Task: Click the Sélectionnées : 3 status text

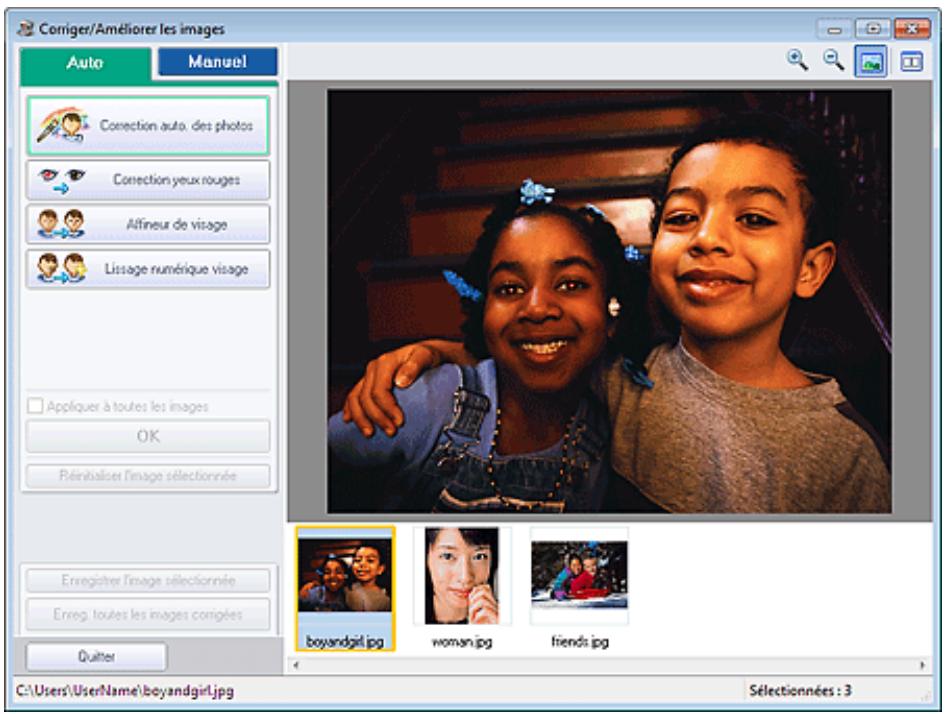Action: [800, 691]
